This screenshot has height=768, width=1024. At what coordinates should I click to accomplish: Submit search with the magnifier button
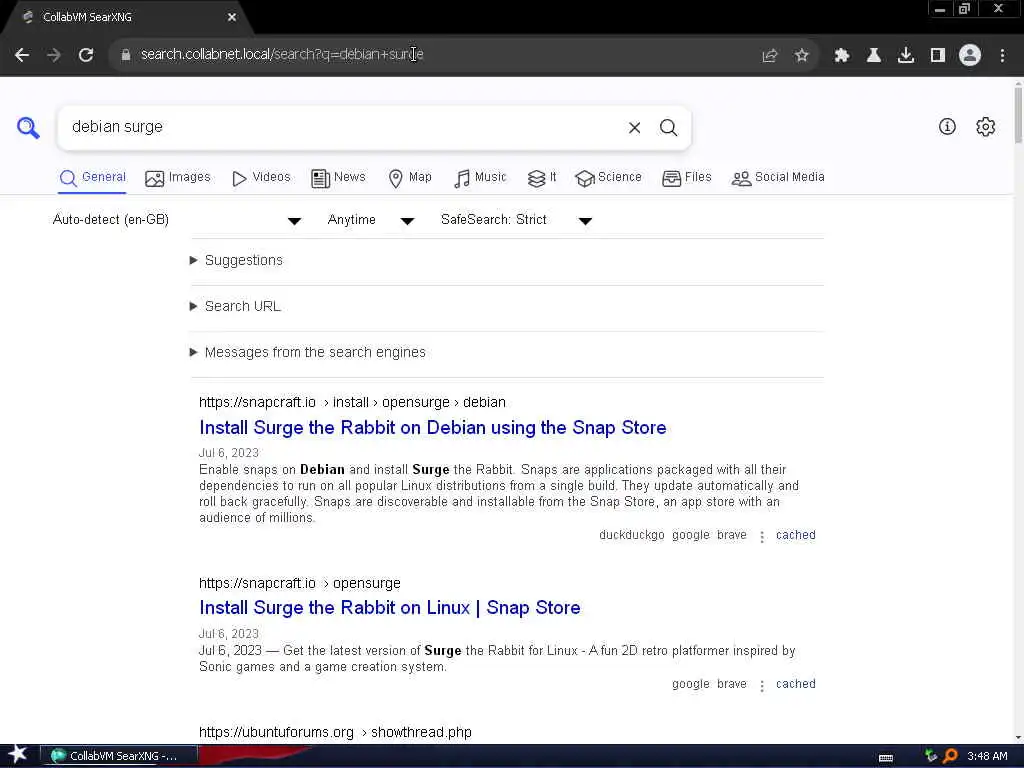668,127
